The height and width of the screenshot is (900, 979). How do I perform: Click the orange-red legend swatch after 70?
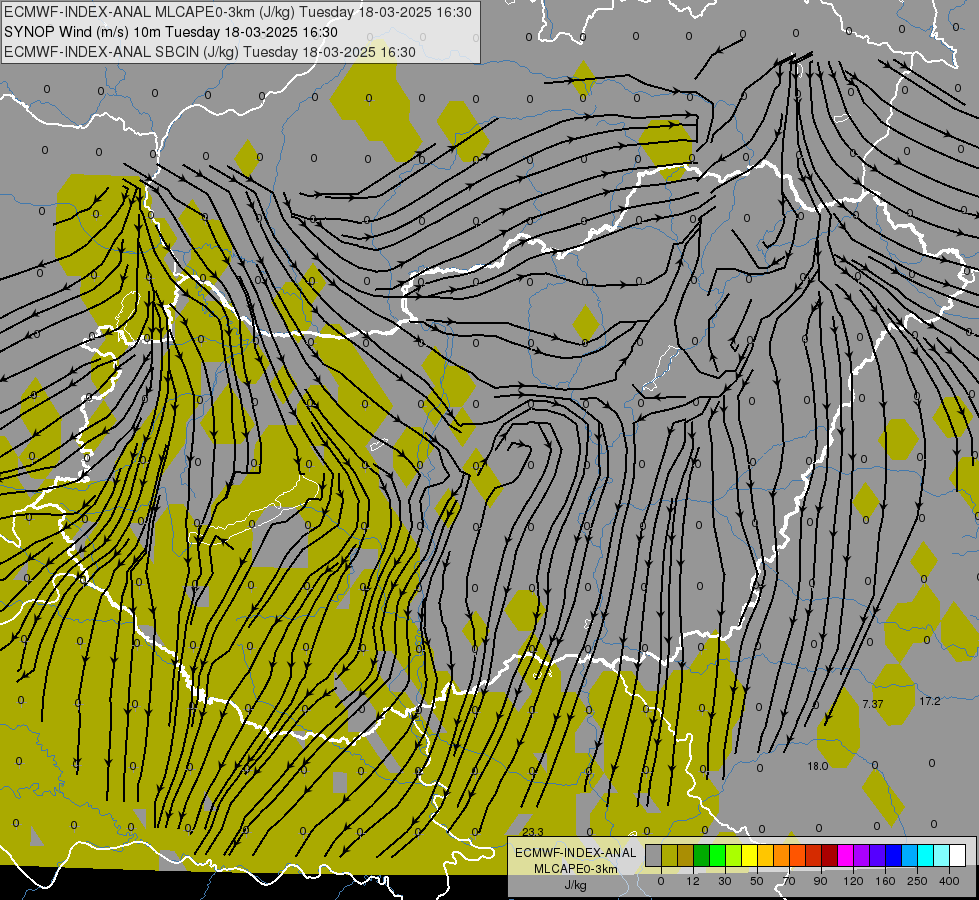pyautogui.click(x=797, y=855)
